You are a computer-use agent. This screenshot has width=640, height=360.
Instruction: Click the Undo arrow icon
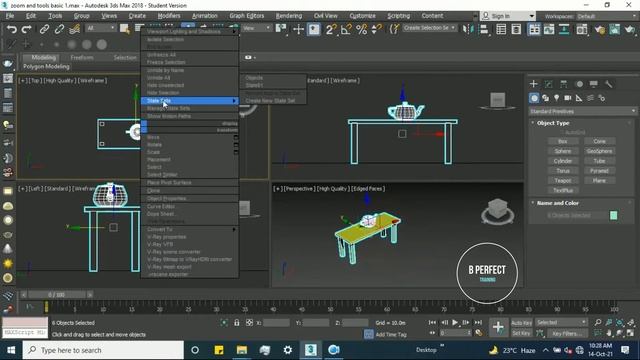tap(11, 29)
